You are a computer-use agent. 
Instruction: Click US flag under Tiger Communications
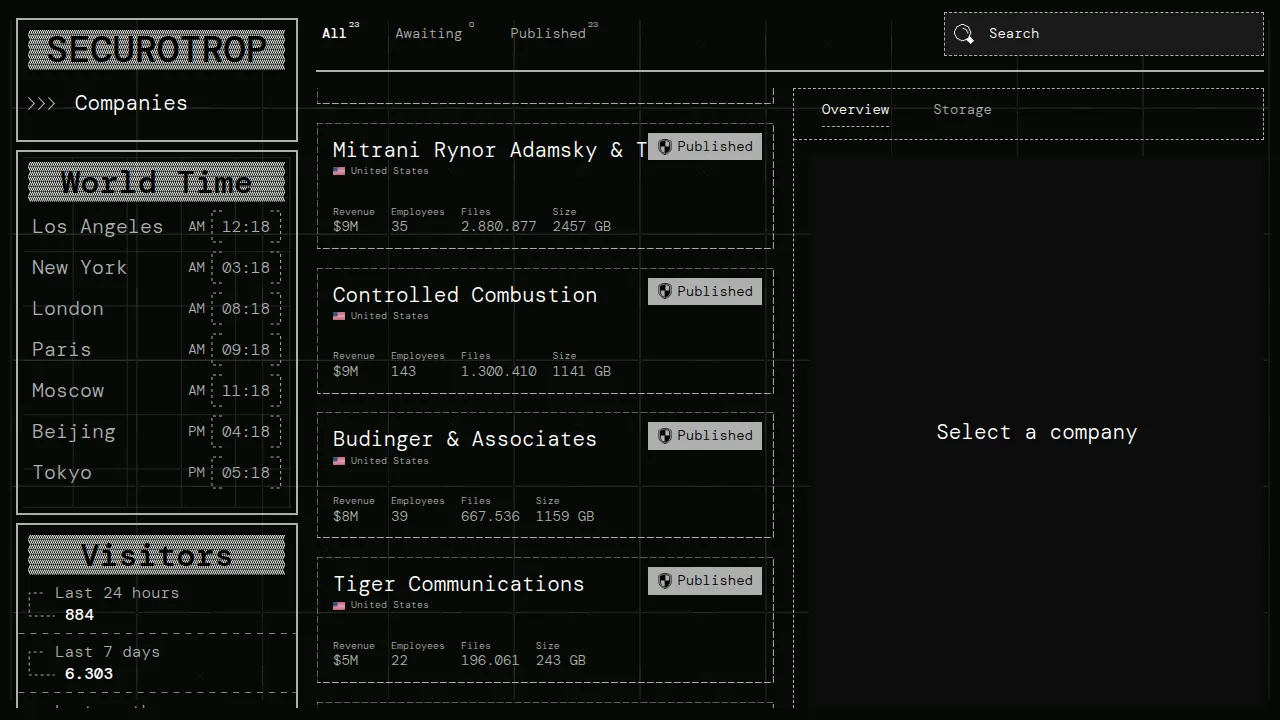click(339, 605)
